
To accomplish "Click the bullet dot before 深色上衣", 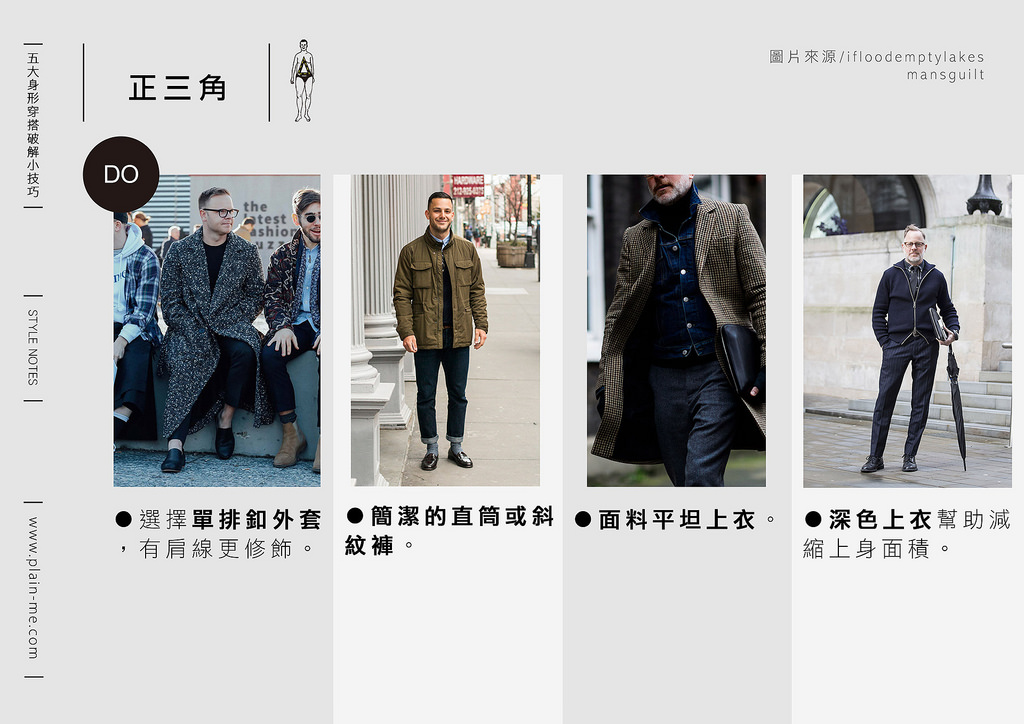I will click(813, 519).
